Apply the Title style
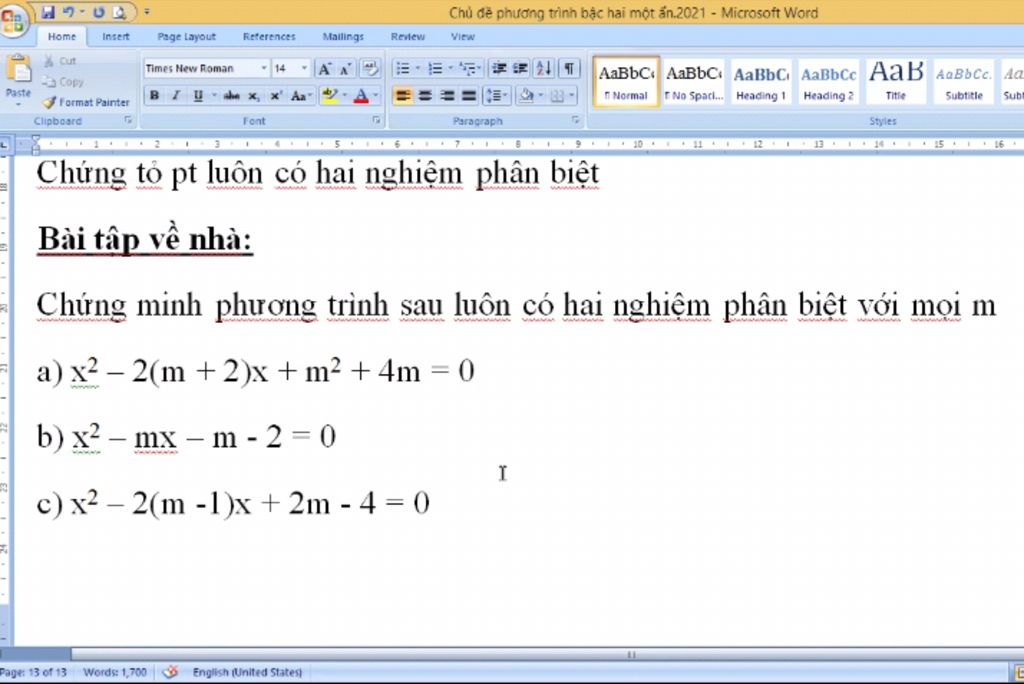The width and height of the screenshot is (1024, 684). point(895,82)
